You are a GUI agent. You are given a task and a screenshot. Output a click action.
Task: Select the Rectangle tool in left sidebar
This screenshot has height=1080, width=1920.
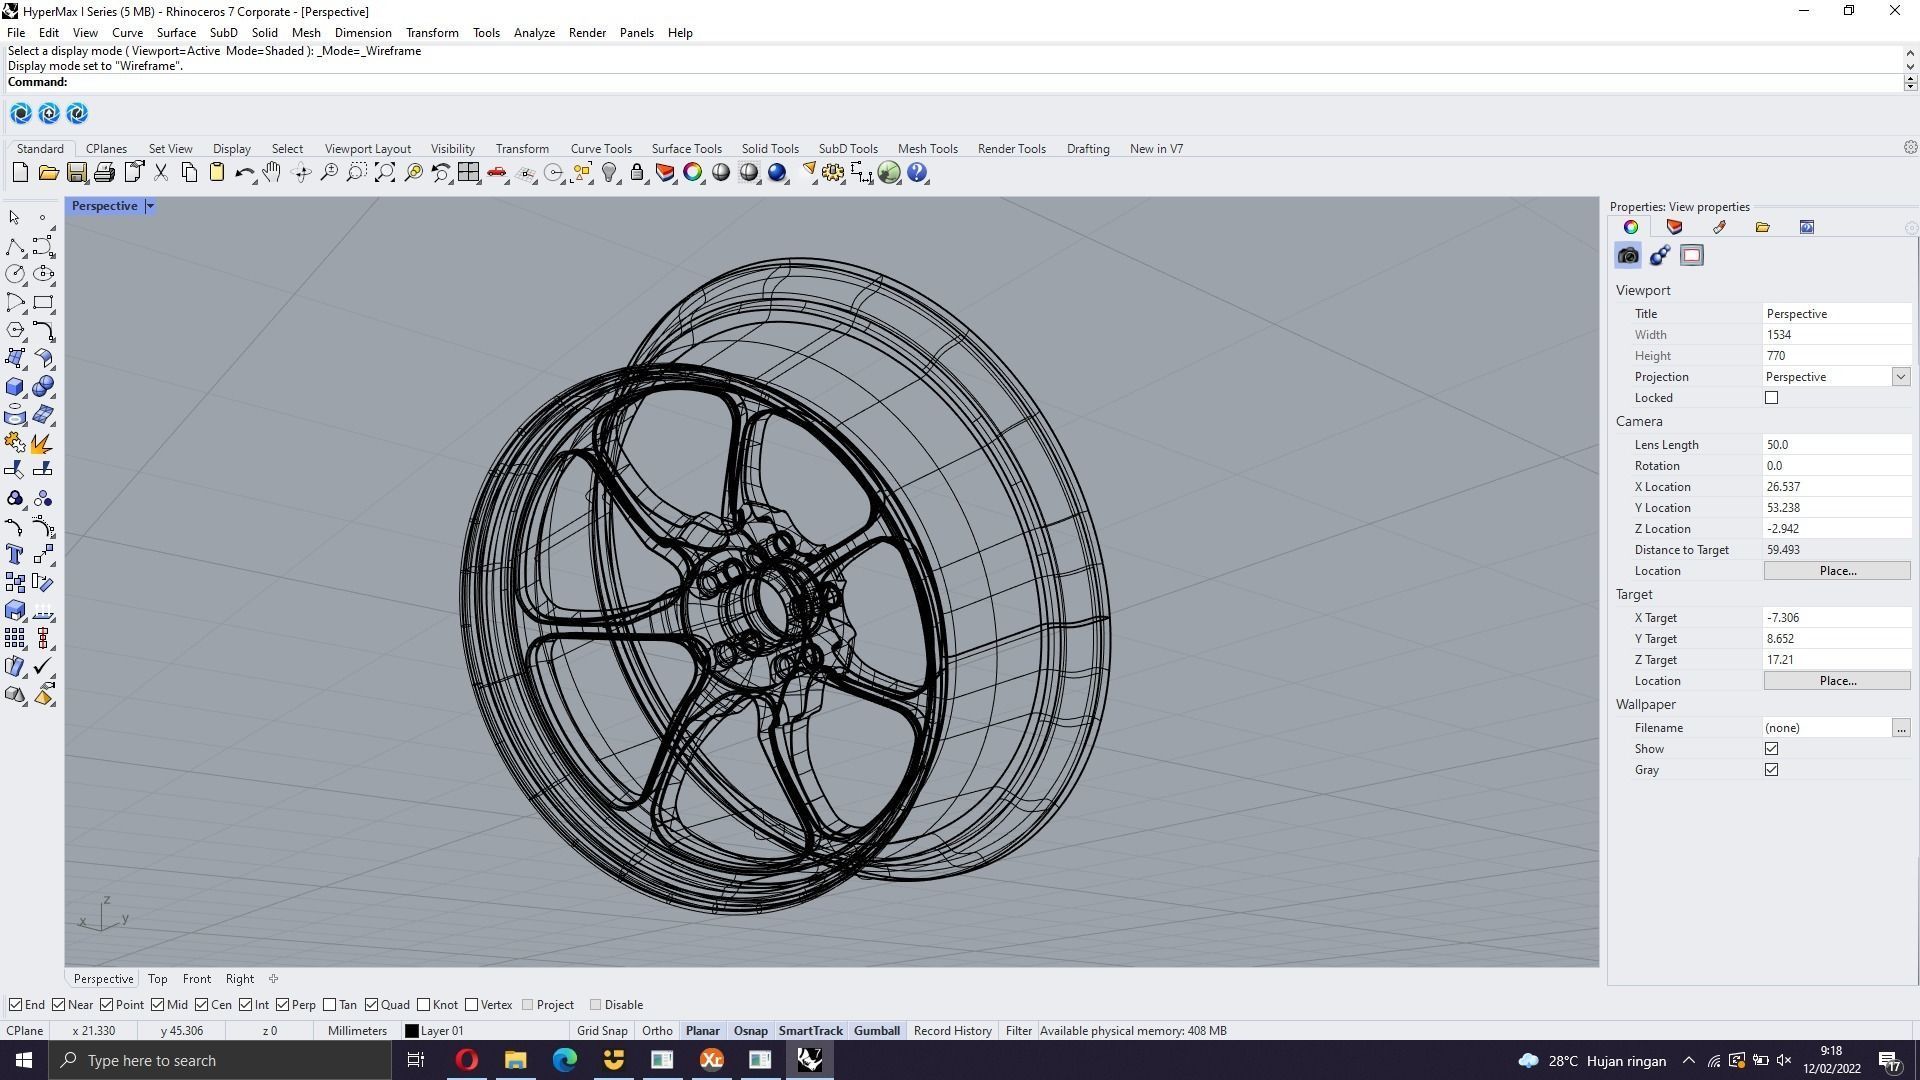43,303
